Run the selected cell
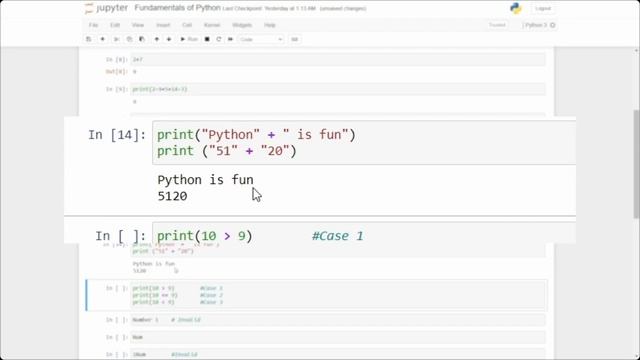The height and width of the screenshot is (360, 640). (189, 39)
